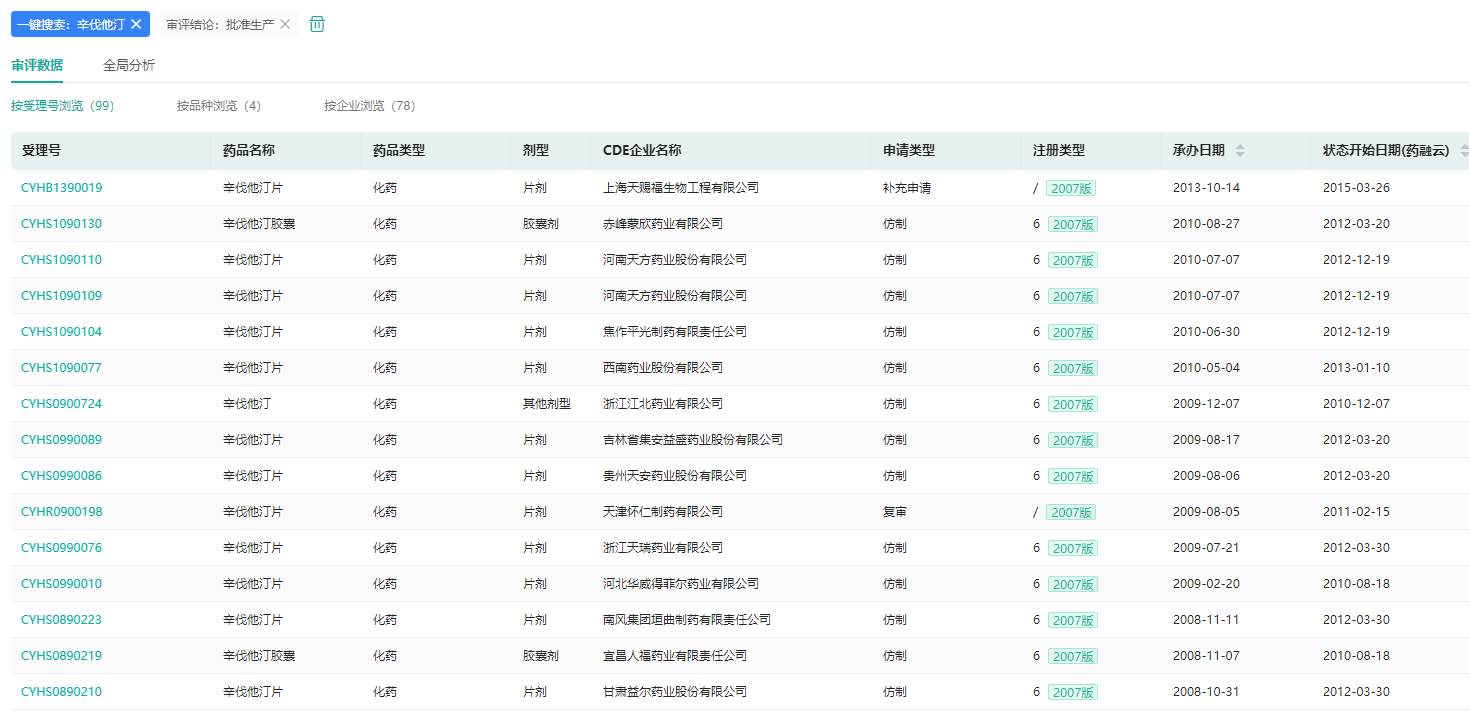Click the 一键搜索 辛伐他汀 search tag
Viewport: 1469px width, 716px height.
70,24
